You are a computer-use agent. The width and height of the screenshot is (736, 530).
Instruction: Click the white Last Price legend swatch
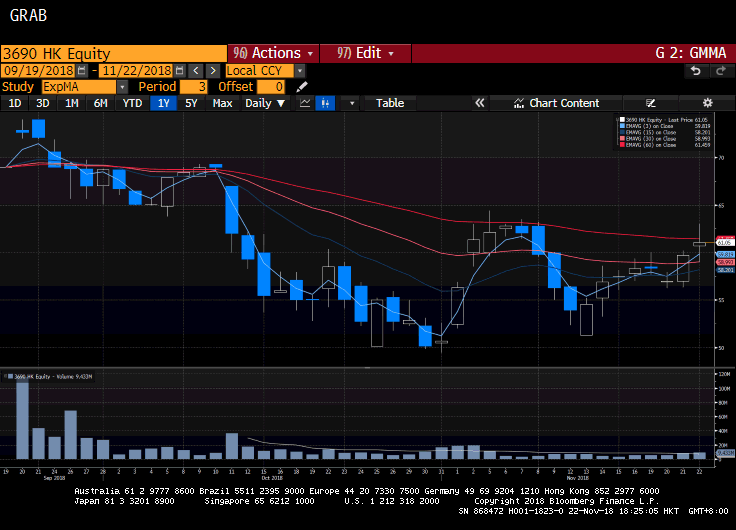(x=622, y=120)
